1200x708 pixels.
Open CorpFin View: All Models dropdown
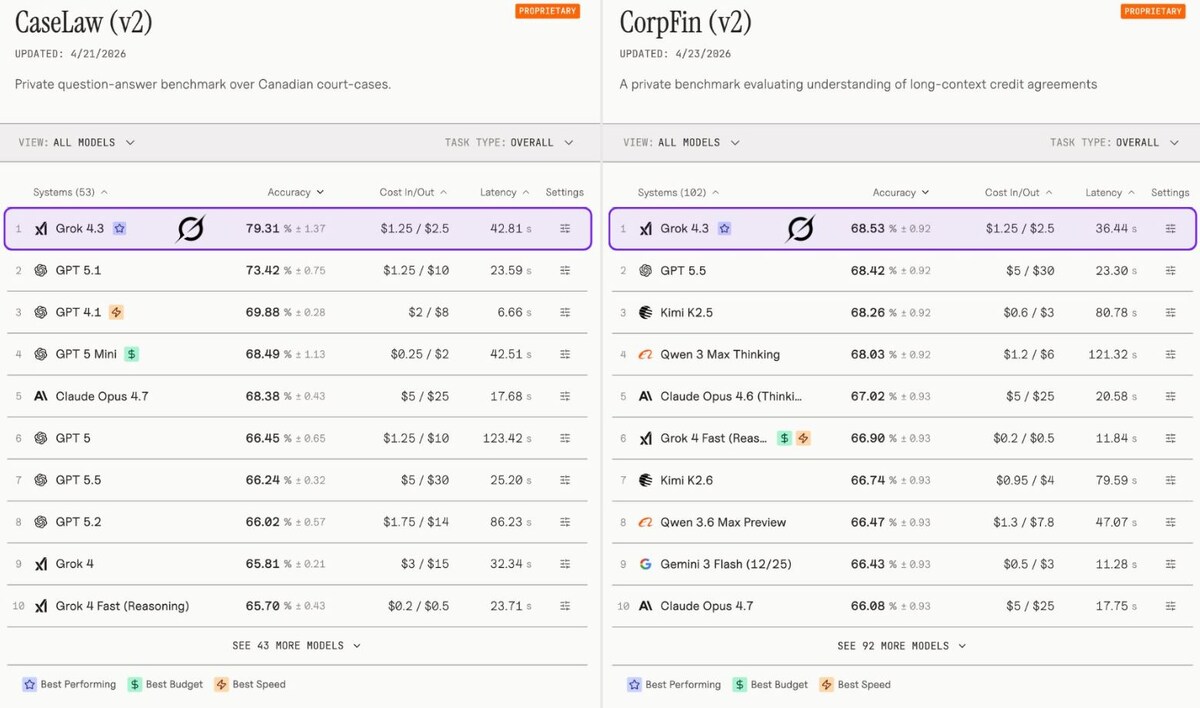tap(681, 143)
